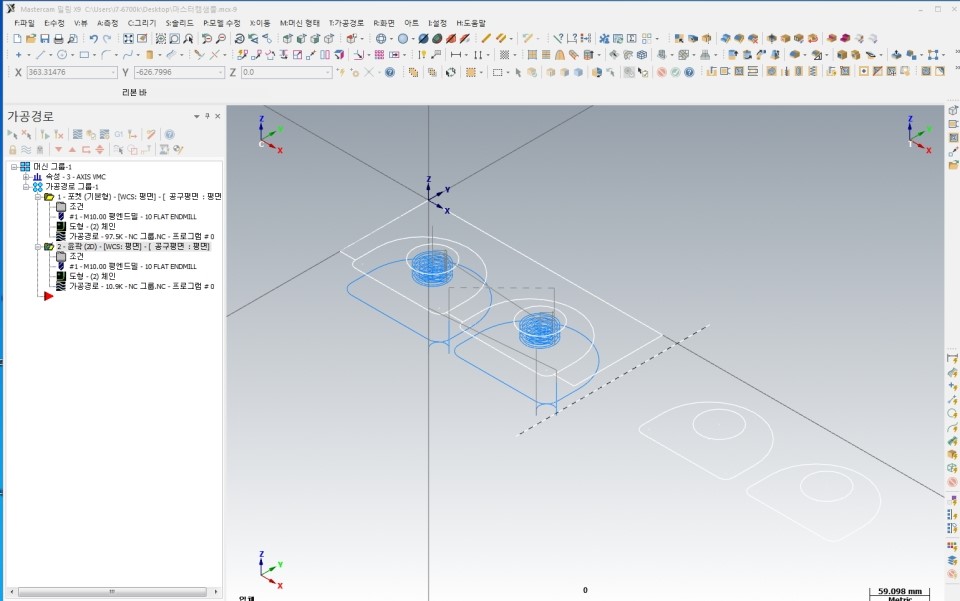The width and height of the screenshot is (960, 601).
Task: Collapse the 가공경로 그룹-1 node
Action: point(26,186)
